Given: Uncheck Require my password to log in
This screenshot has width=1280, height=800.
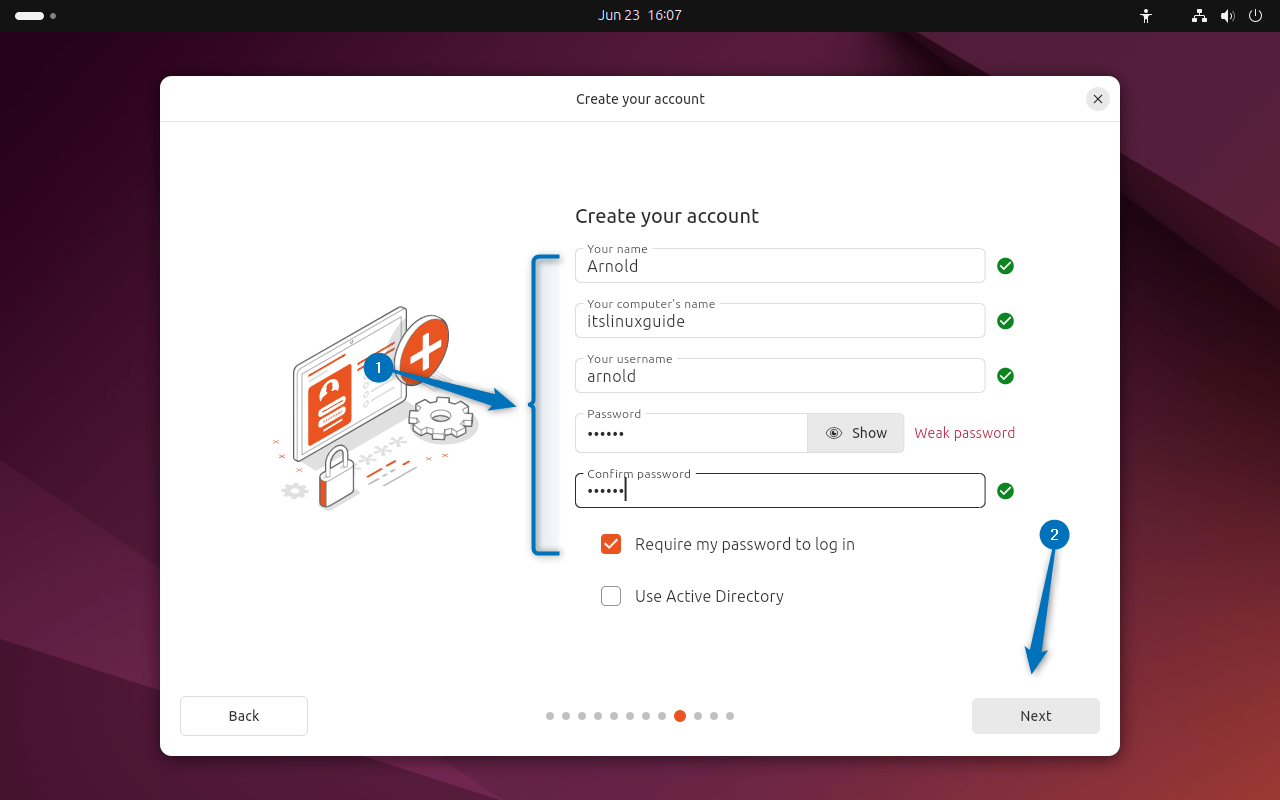Looking at the screenshot, I should [x=611, y=544].
